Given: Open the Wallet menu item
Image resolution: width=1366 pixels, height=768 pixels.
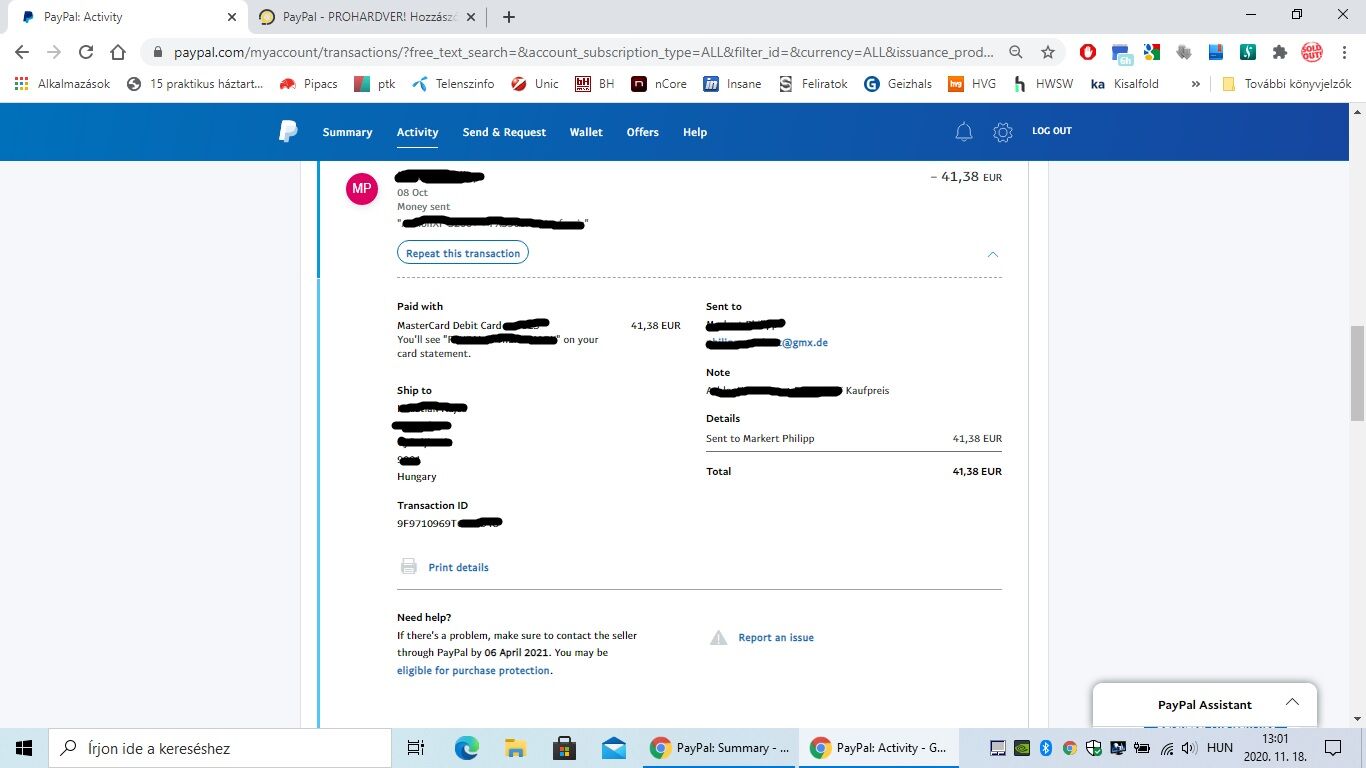Looking at the screenshot, I should [x=586, y=132].
